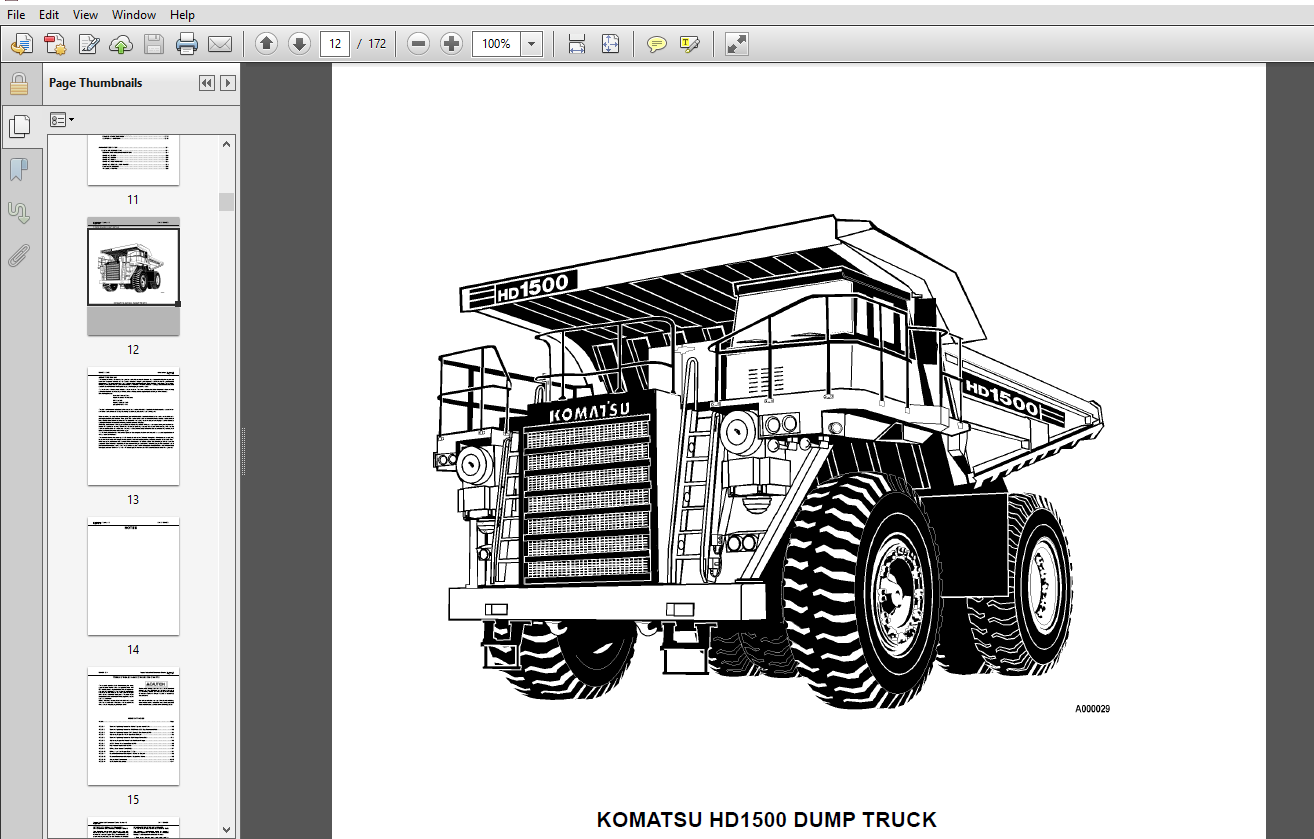The width and height of the screenshot is (1314, 839).
Task: Click the Create PDF toolbar icon
Action: (x=55, y=44)
